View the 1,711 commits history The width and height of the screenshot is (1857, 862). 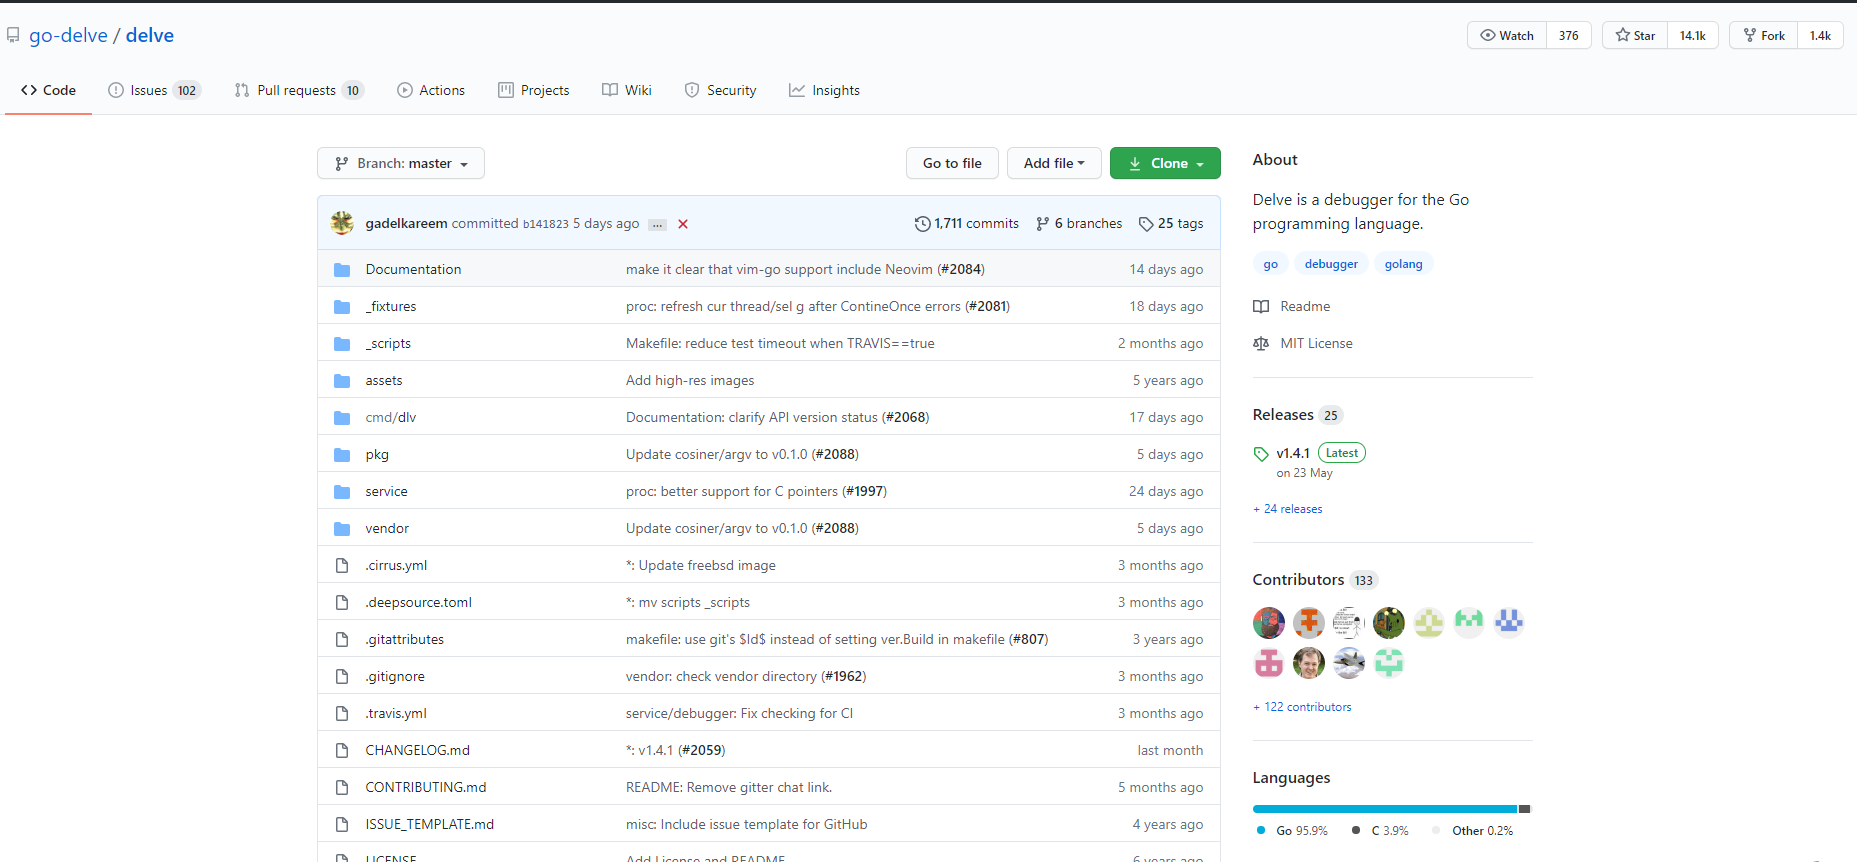point(967,224)
